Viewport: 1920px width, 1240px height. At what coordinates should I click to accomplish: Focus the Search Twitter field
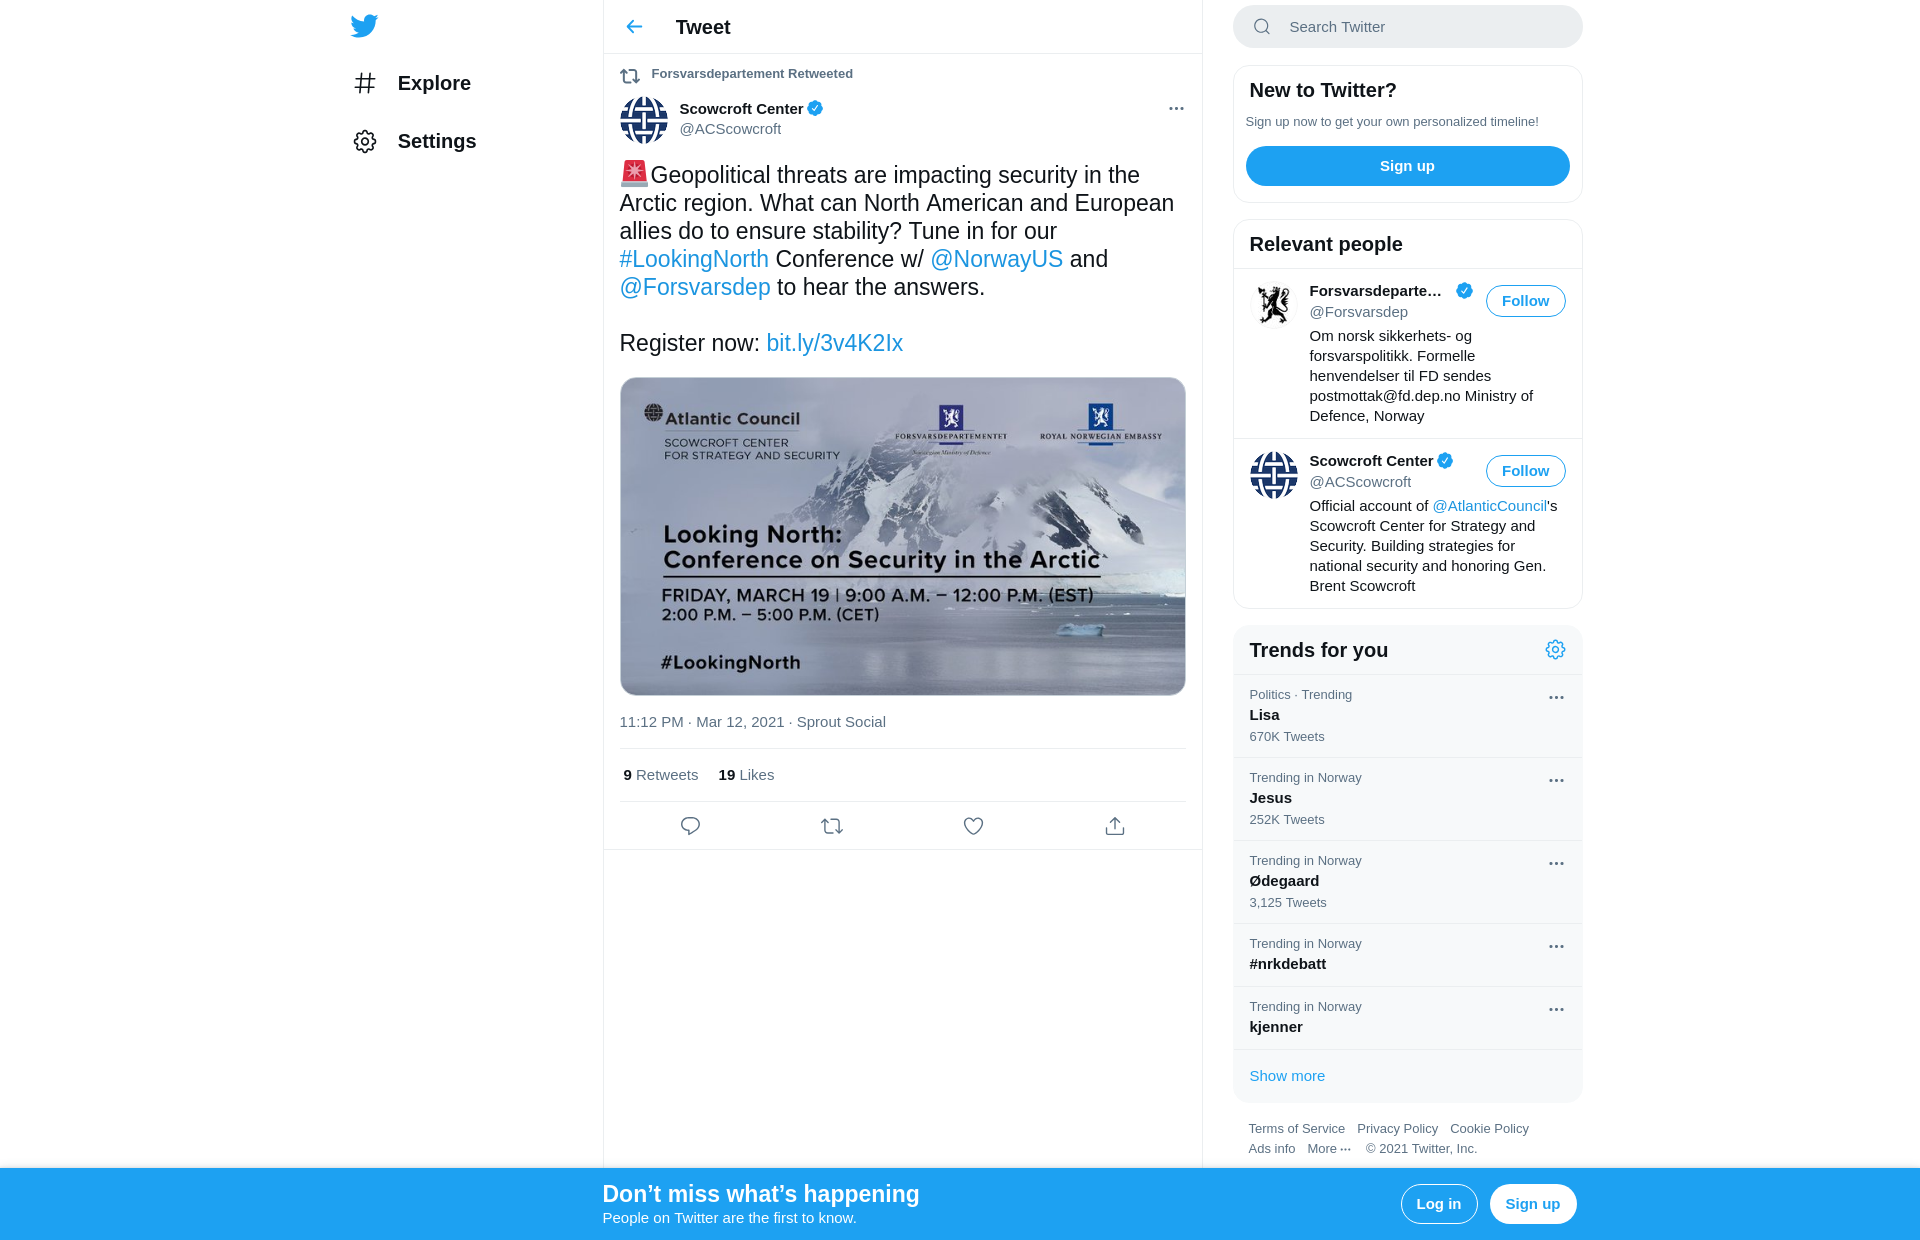pos(1407,27)
